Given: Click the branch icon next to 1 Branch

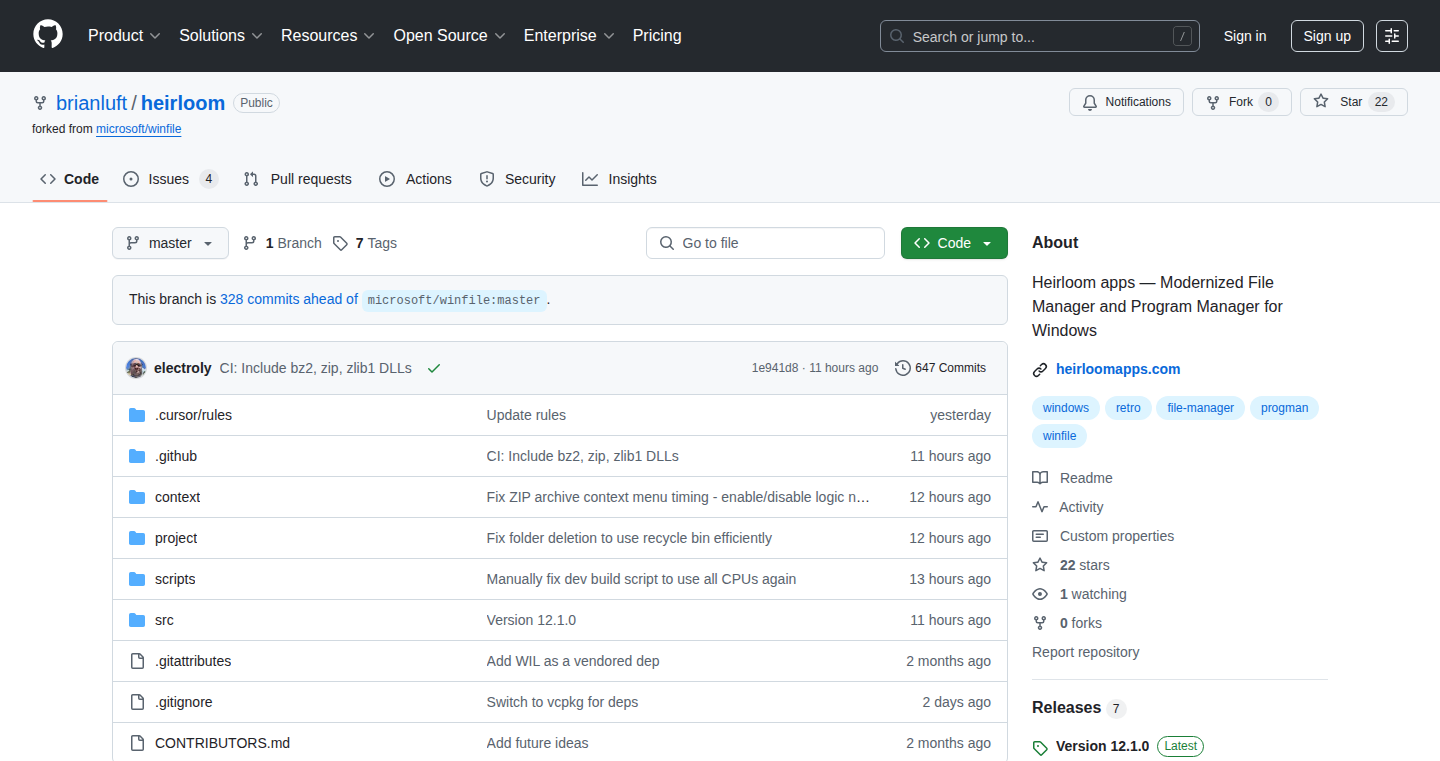Looking at the screenshot, I should (x=250, y=243).
